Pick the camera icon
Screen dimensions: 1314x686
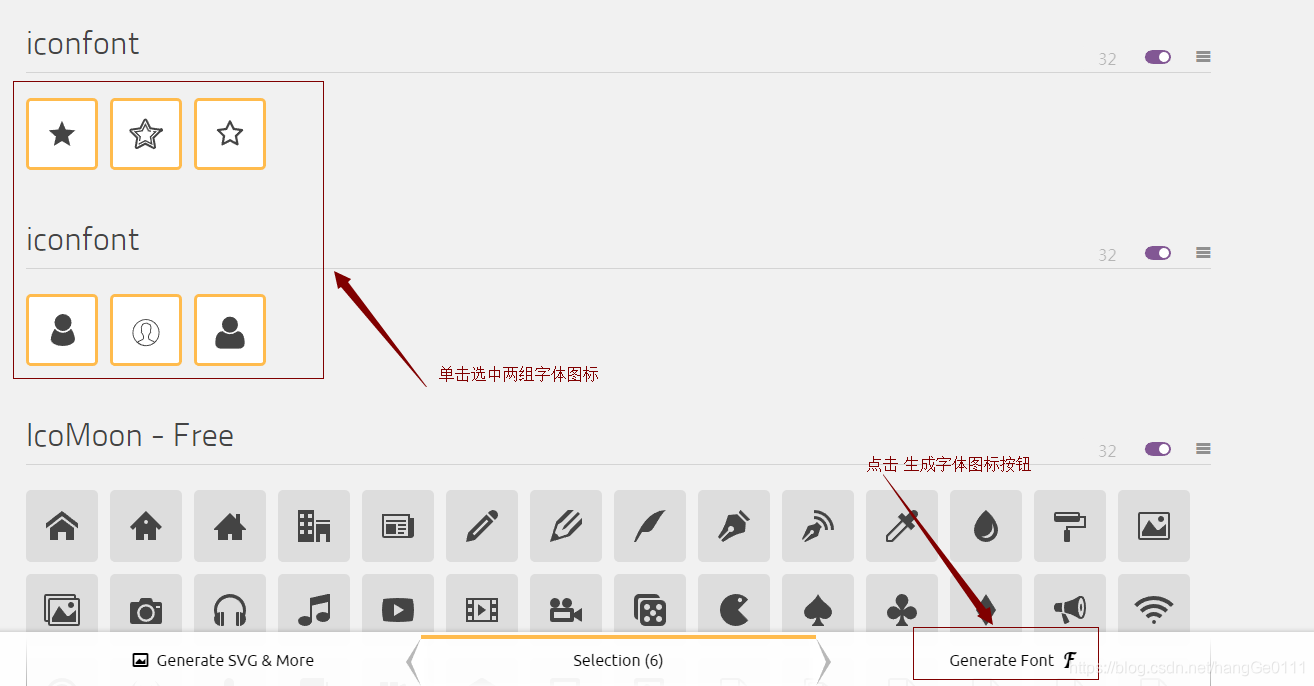pos(146,608)
